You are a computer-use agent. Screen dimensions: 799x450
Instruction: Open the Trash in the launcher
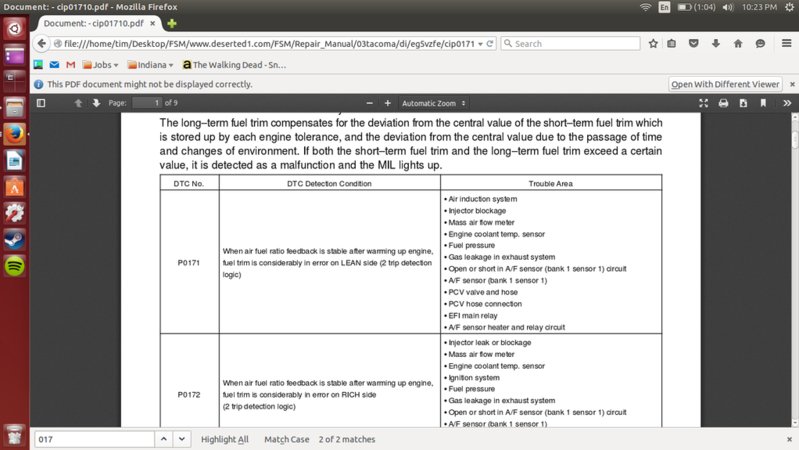coord(15,436)
